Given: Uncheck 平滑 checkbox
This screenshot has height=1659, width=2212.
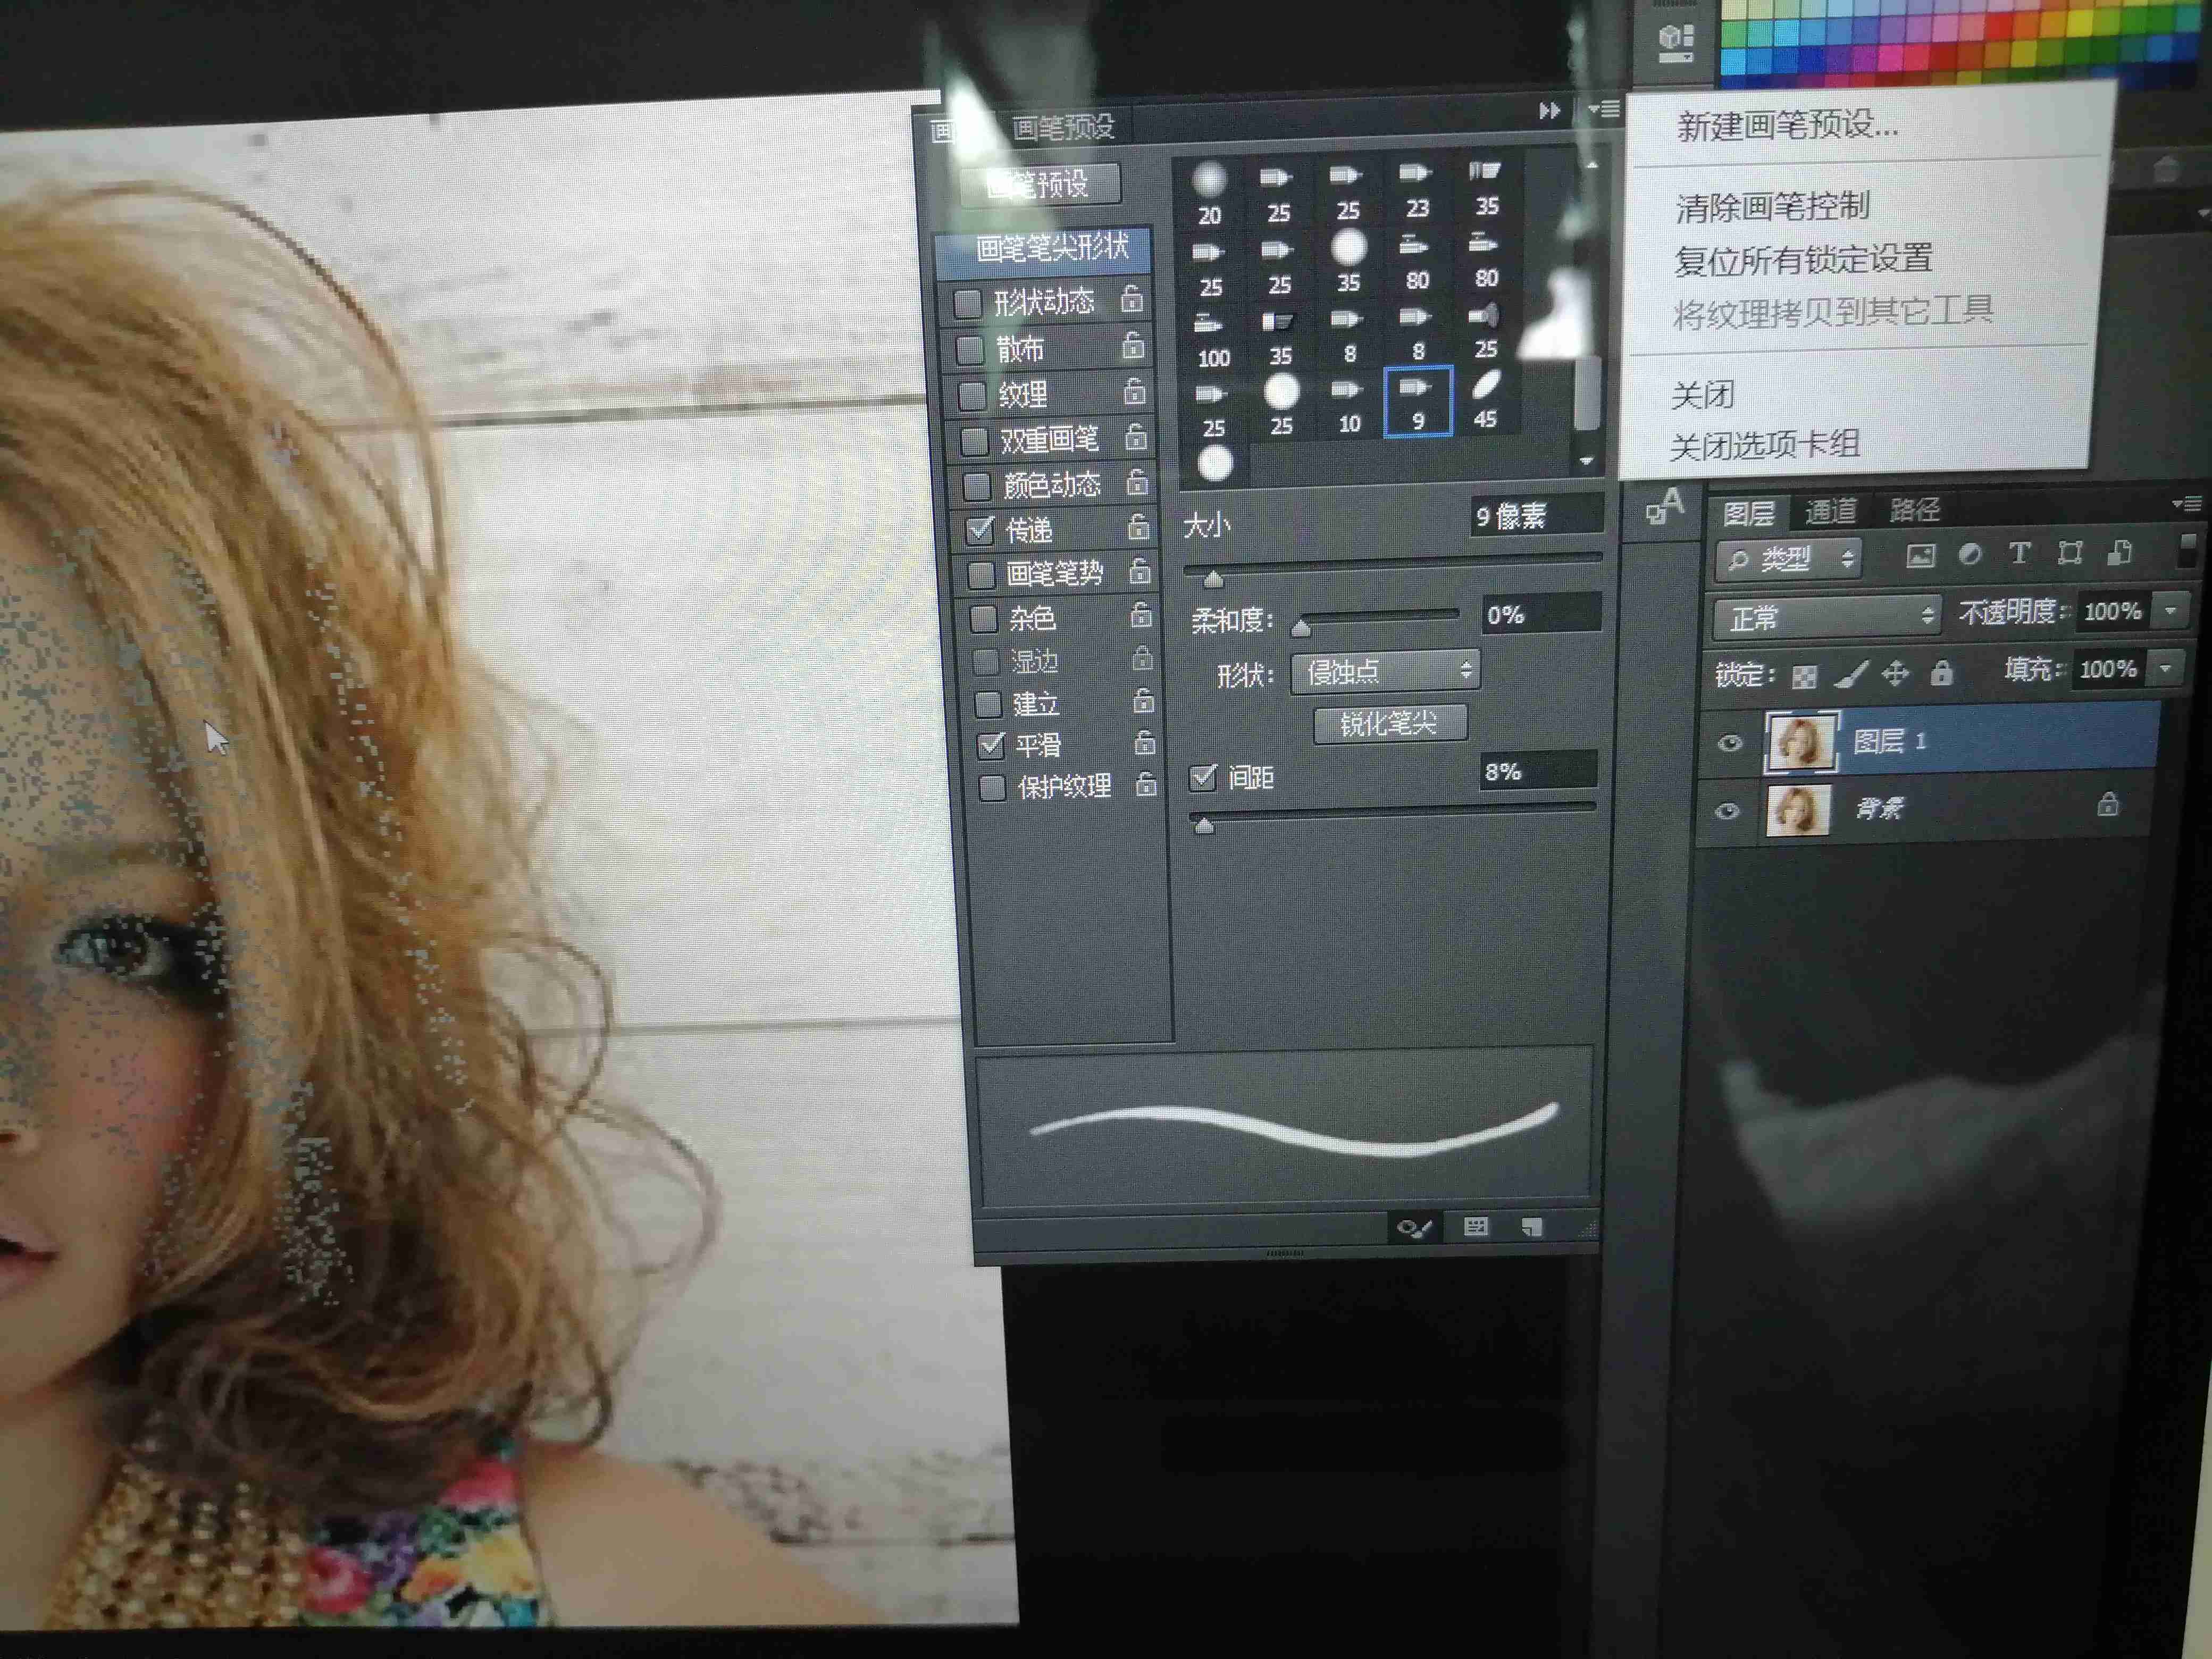Looking at the screenshot, I should pos(990,746).
